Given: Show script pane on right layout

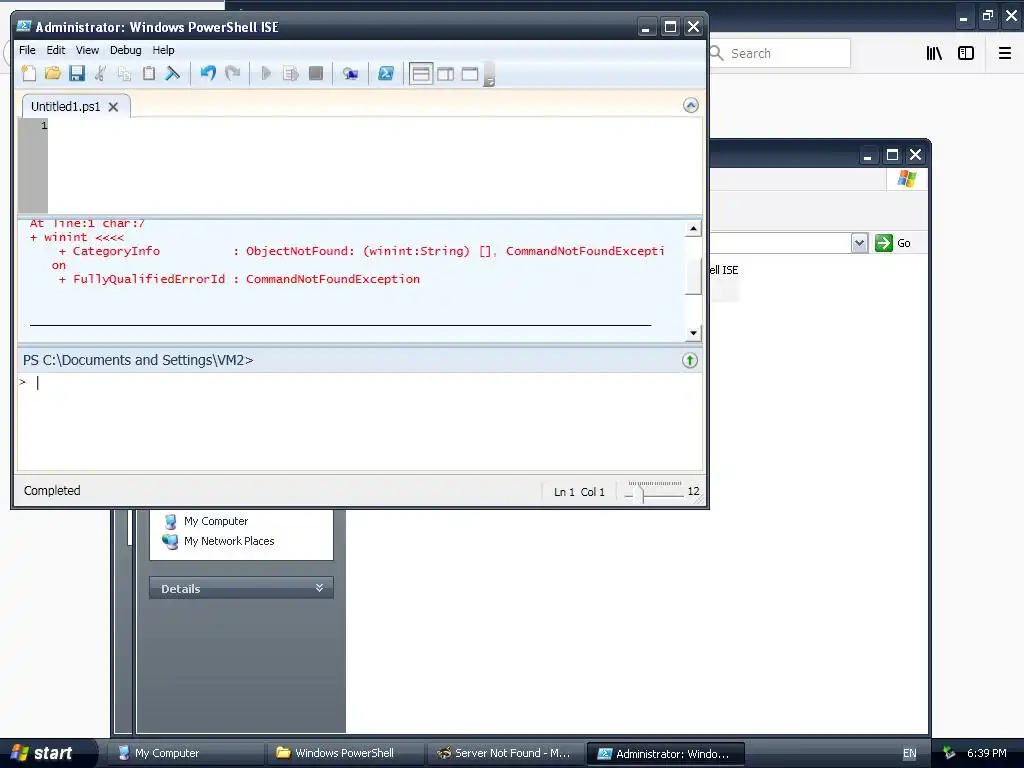Looking at the screenshot, I should [445, 74].
